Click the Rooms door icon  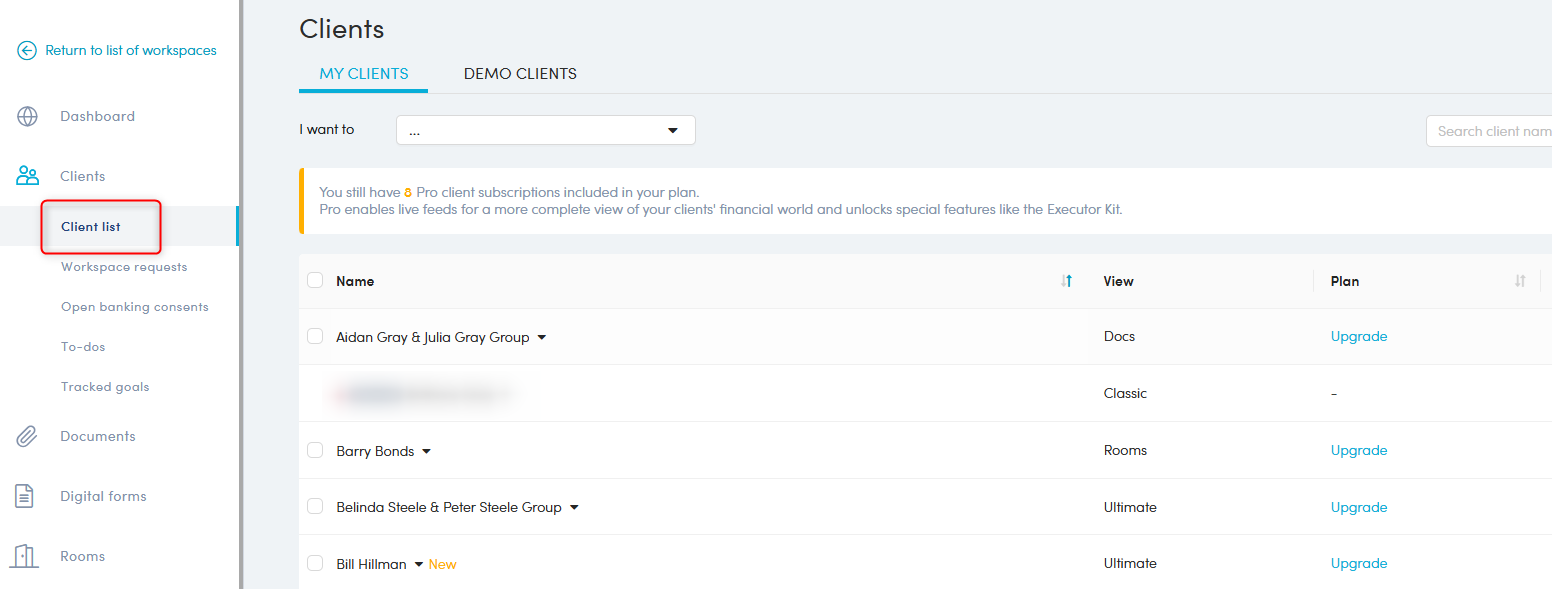pos(25,556)
